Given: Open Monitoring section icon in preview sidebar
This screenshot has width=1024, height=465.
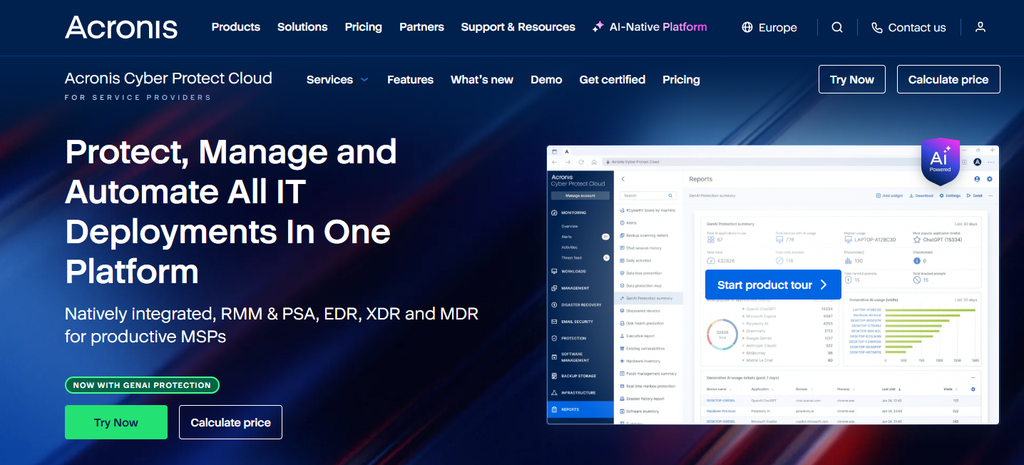Looking at the screenshot, I should point(554,213).
